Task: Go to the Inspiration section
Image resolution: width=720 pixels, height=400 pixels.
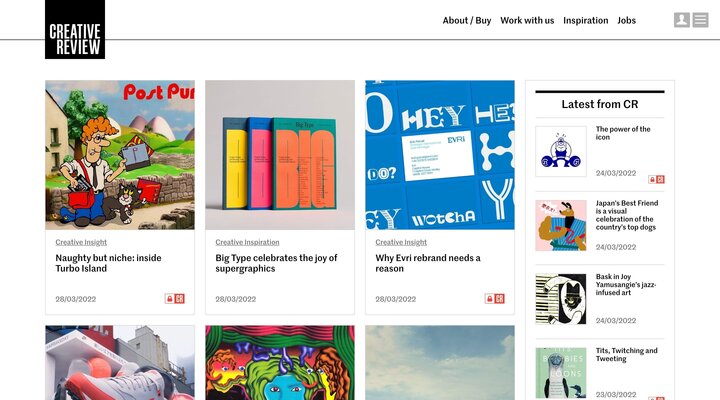Action: (586, 20)
